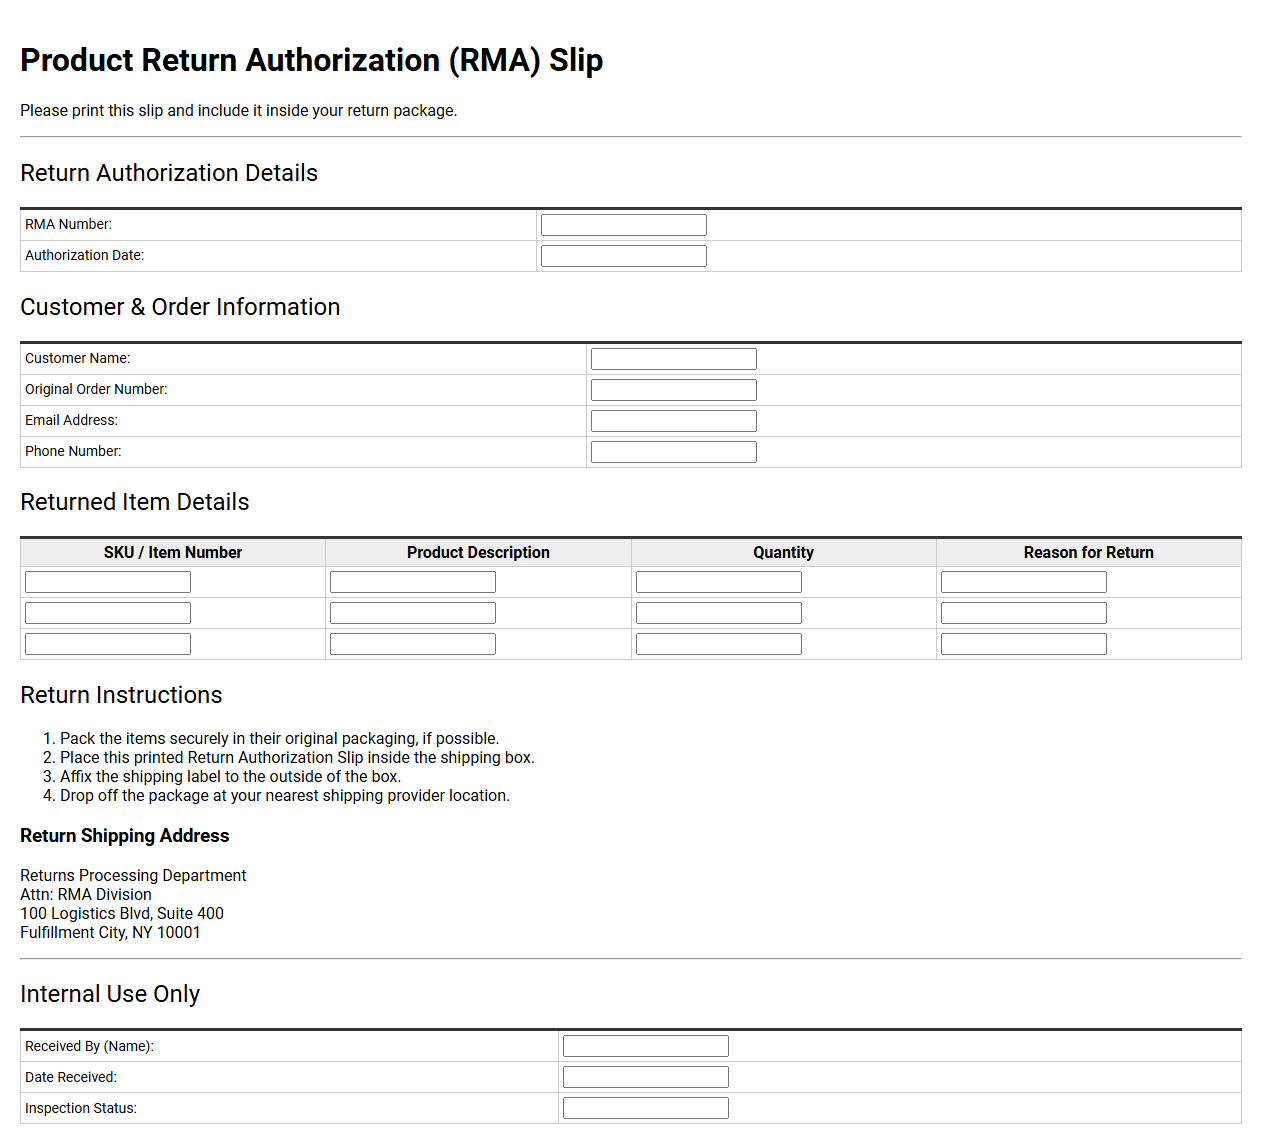This screenshot has width=1262, height=1144.
Task: Click instruction 'Pack the items securely' line
Action: click(279, 739)
